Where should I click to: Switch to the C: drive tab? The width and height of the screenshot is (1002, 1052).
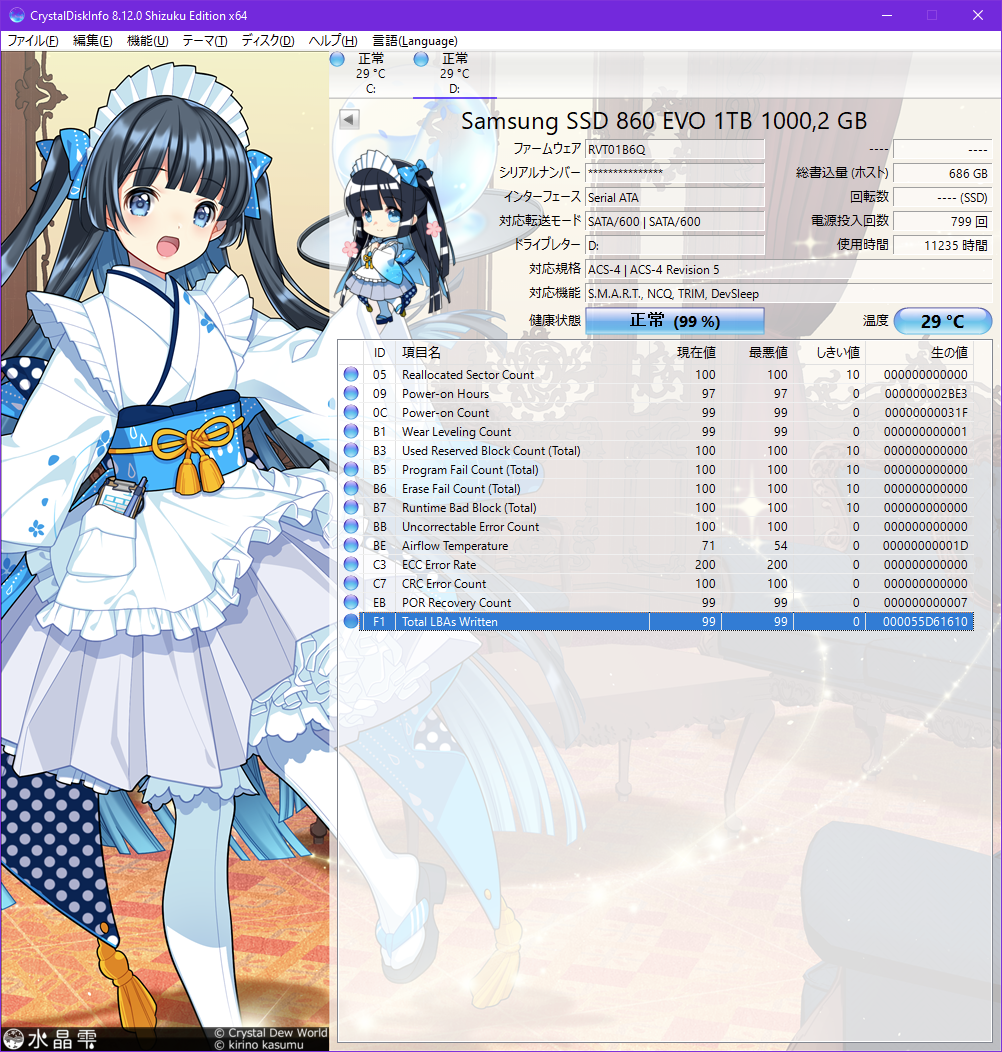tap(370, 74)
